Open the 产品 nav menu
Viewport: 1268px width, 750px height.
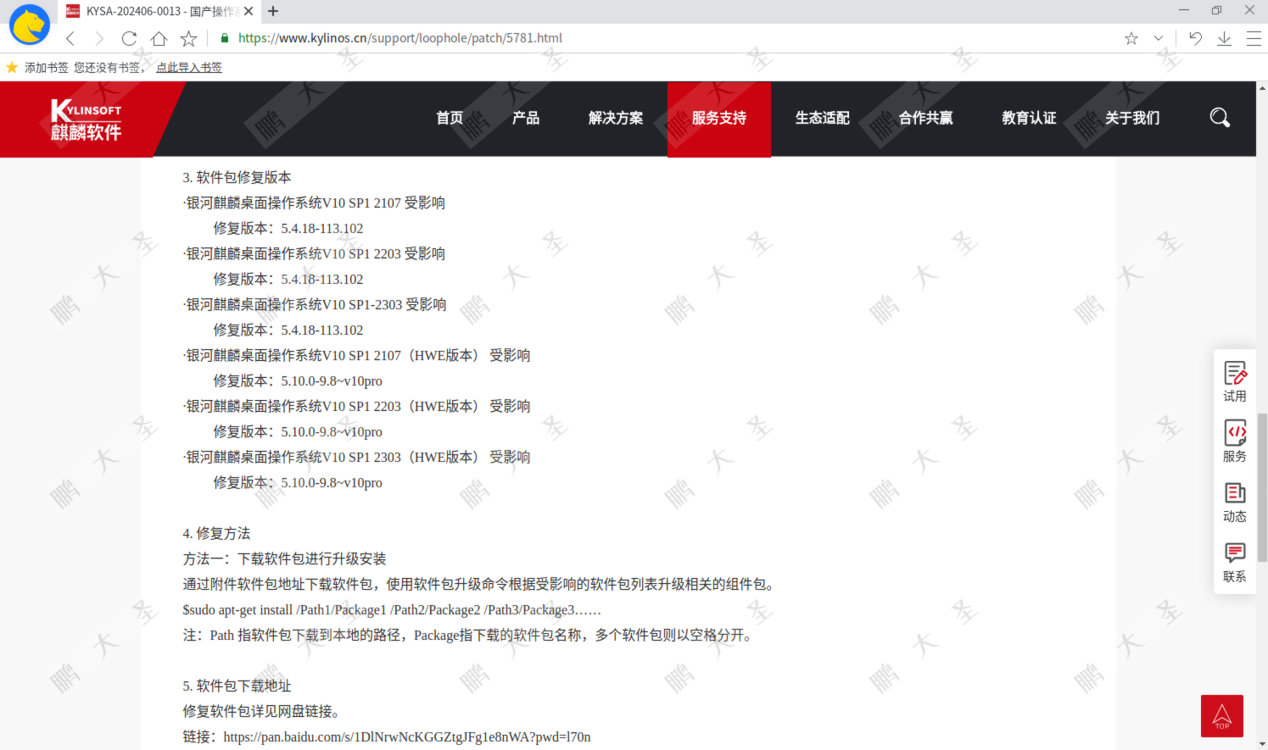[x=526, y=118]
